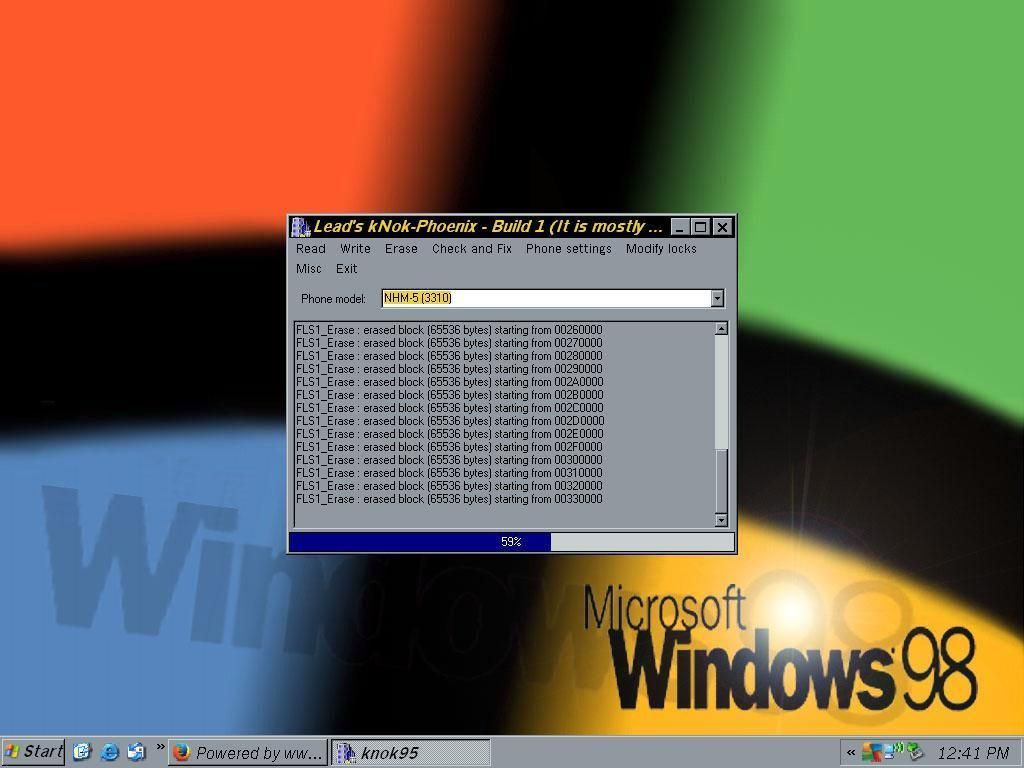
Task: Click the log scrollbar up arrow
Action: click(x=721, y=329)
